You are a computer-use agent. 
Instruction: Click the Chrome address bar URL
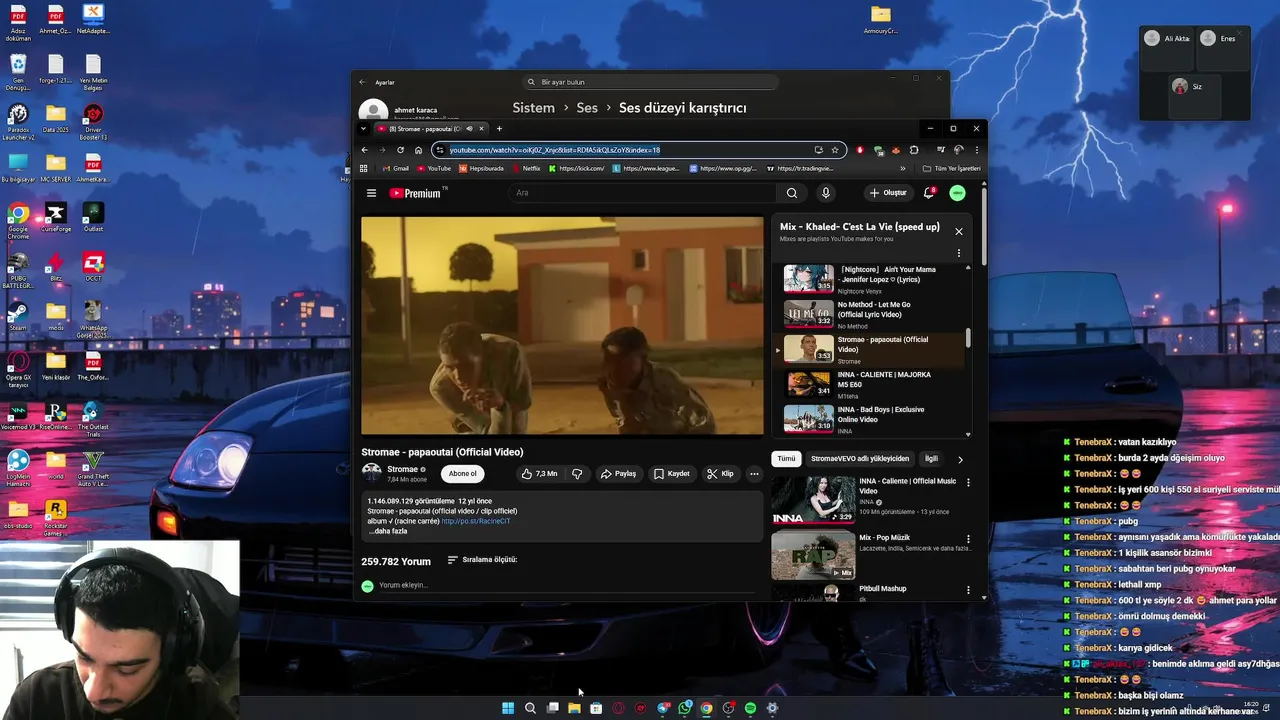555,150
